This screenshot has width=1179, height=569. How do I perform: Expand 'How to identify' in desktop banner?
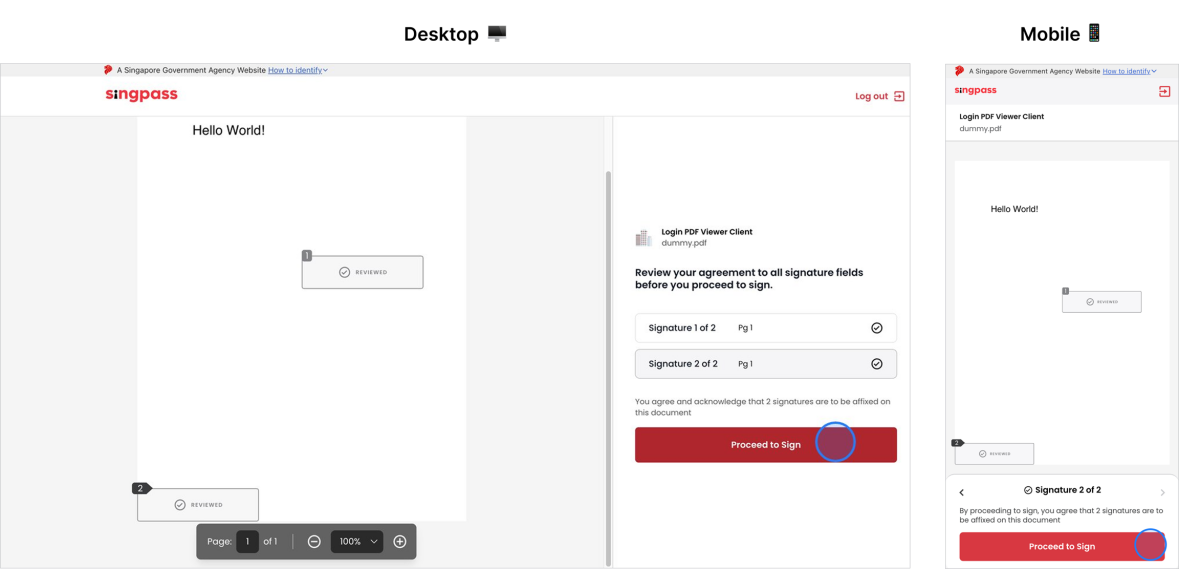click(x=298, y=70)
